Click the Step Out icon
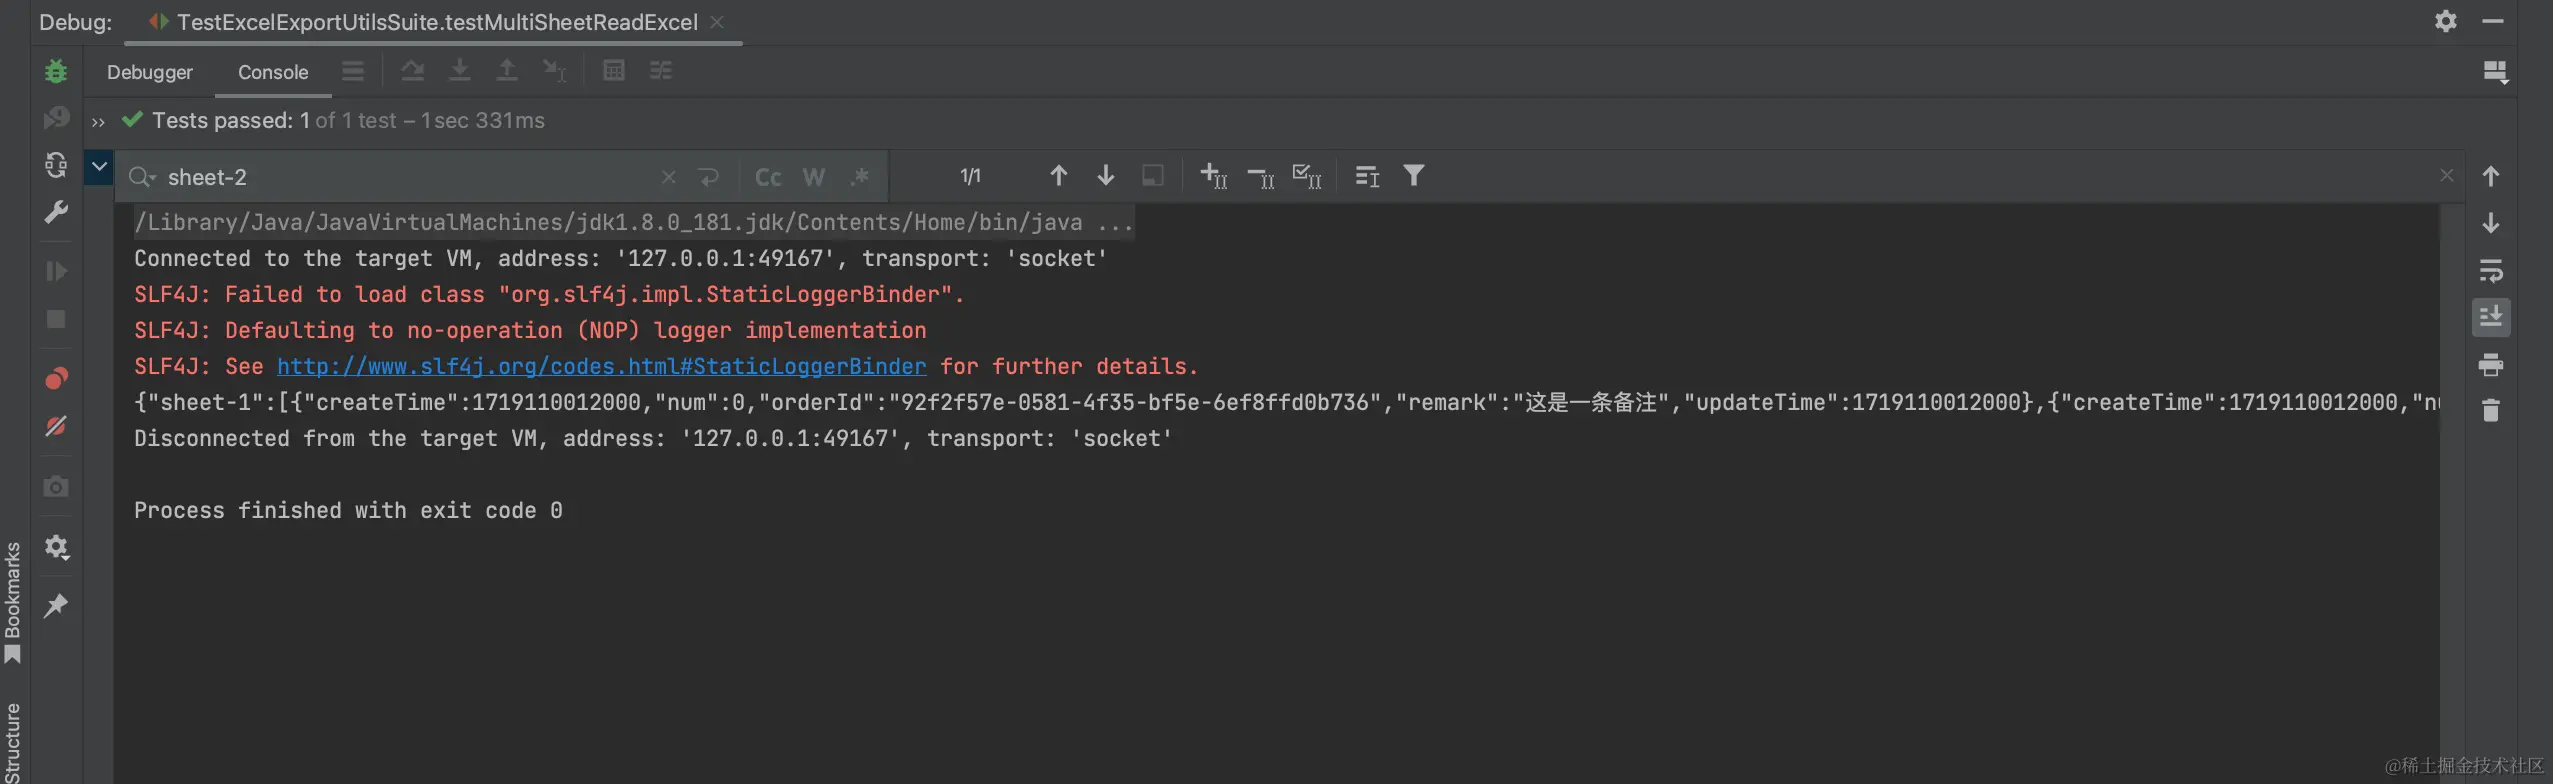This screenshot has height=784, width=2553. click(507, 71)
